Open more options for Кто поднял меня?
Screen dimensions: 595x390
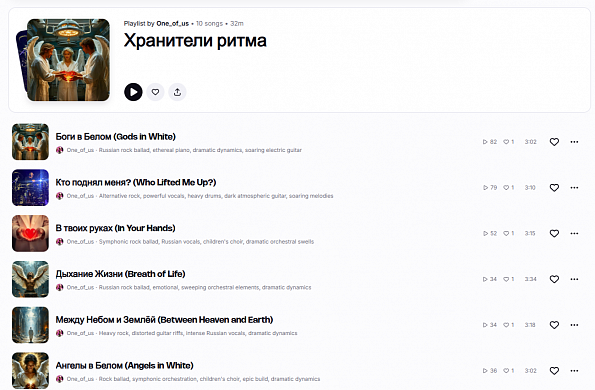[574, 188]
